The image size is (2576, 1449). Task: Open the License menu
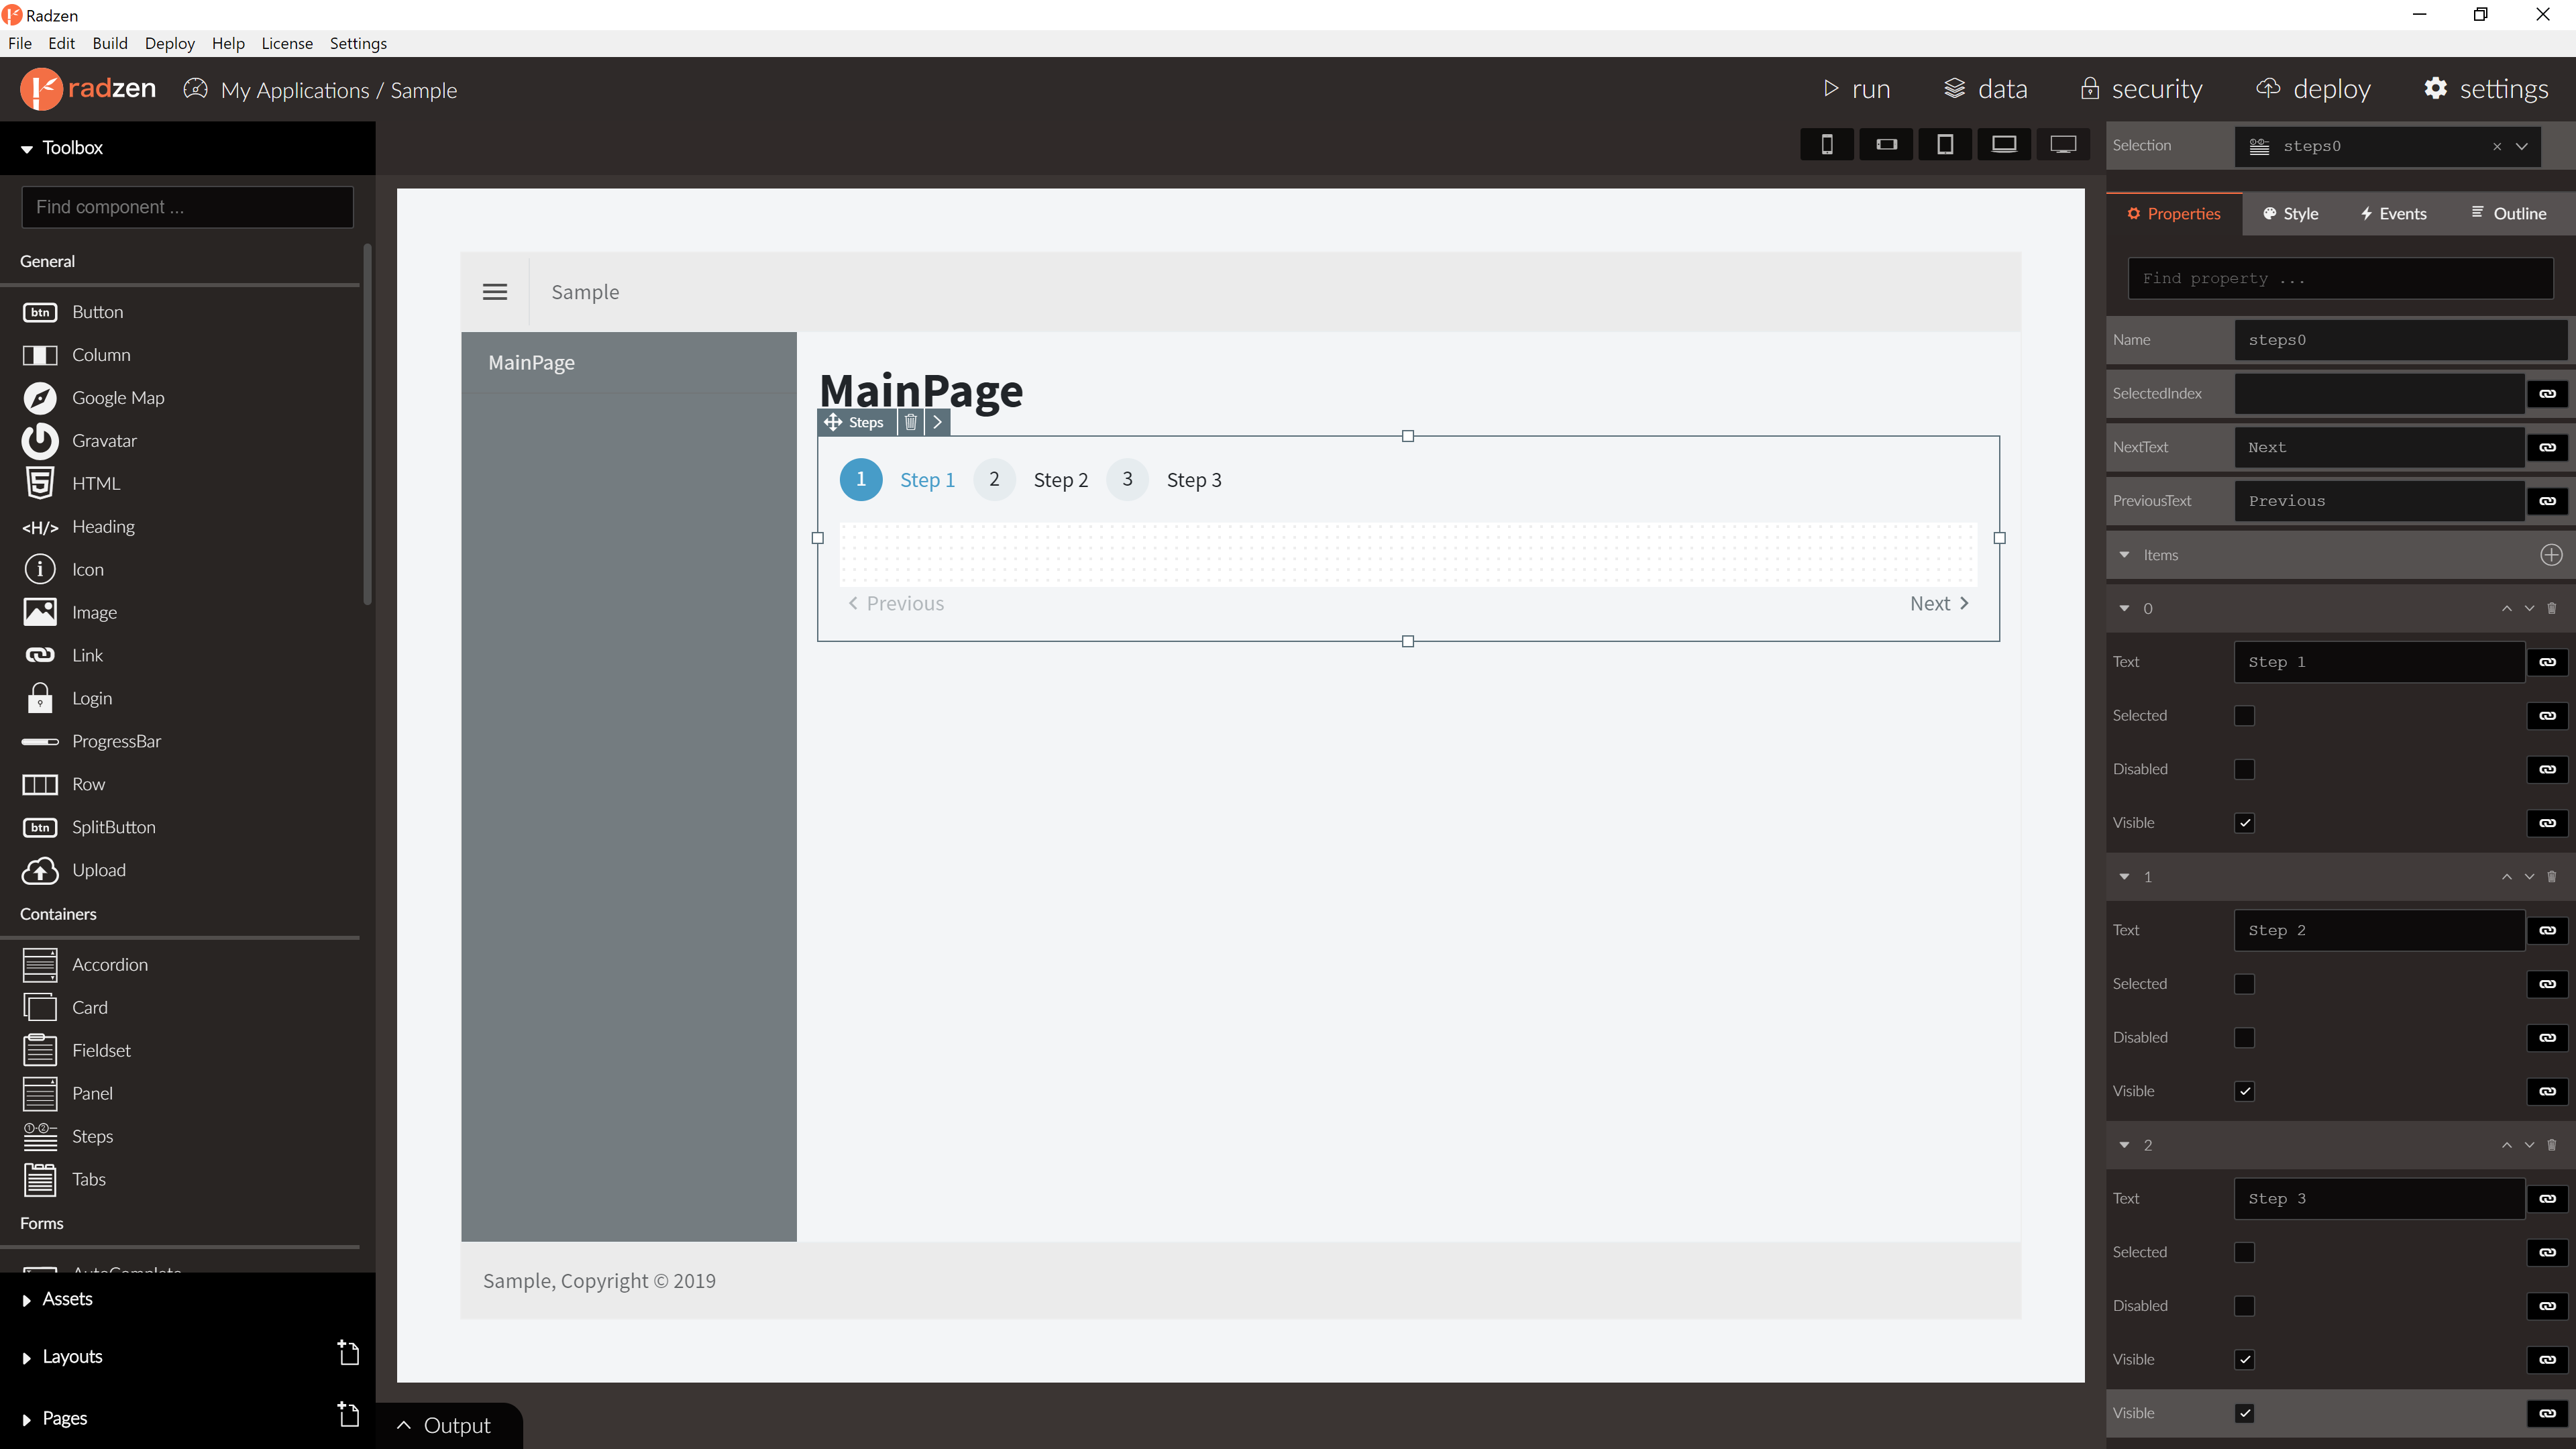[287, 43]
